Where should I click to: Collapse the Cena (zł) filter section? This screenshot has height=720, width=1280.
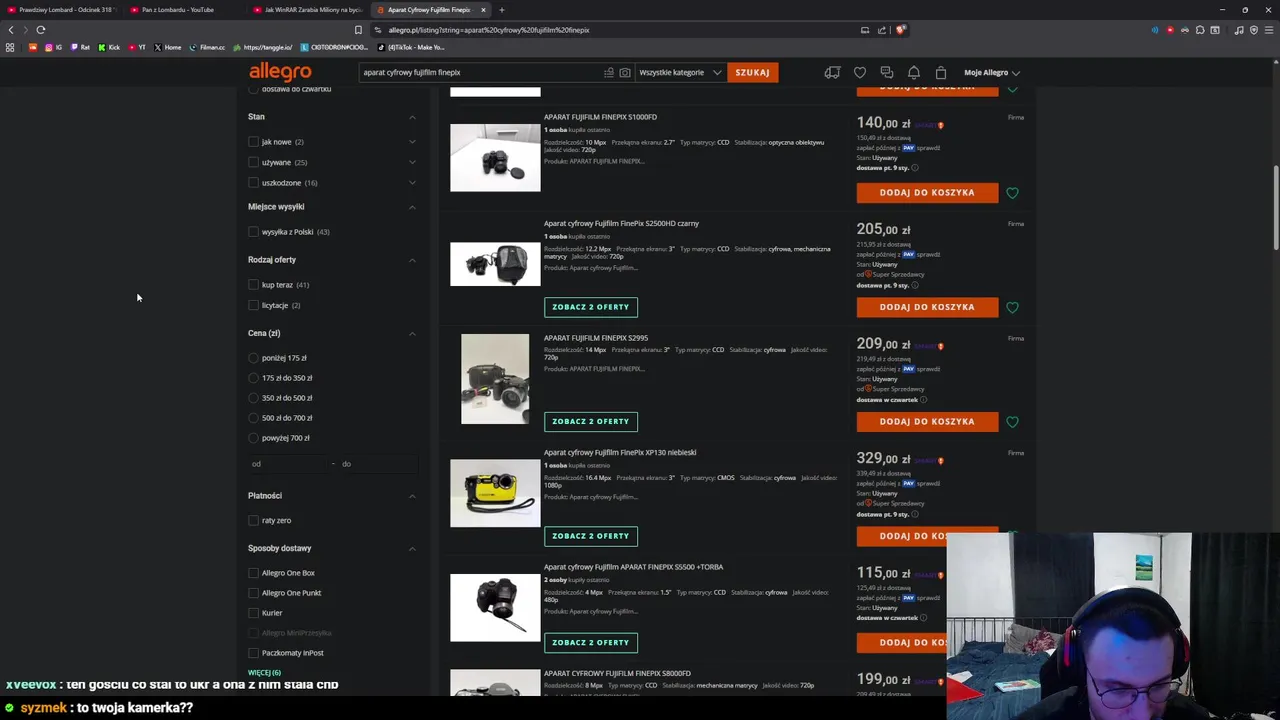pos(412,333)
